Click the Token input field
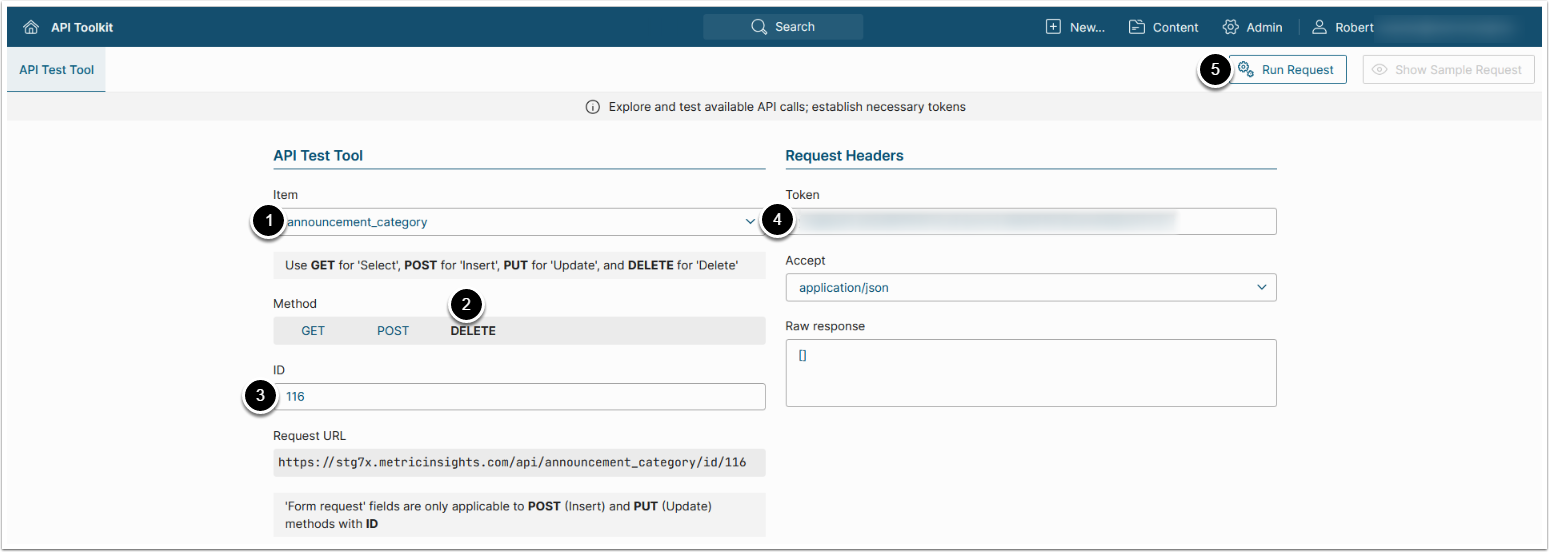This screenshot has width=1549, height=552. [x=1030, y=221]
